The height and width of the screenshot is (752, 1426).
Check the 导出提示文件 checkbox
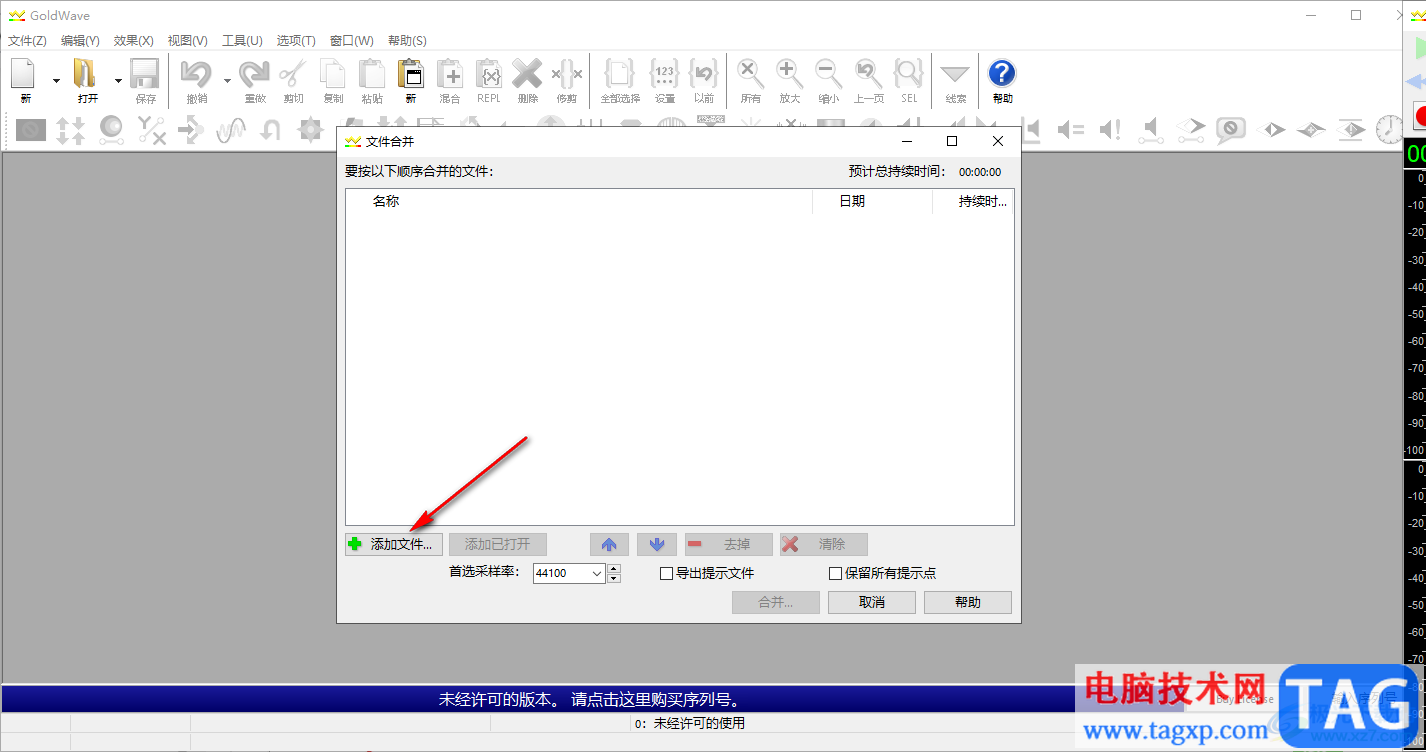click(667, 574)
